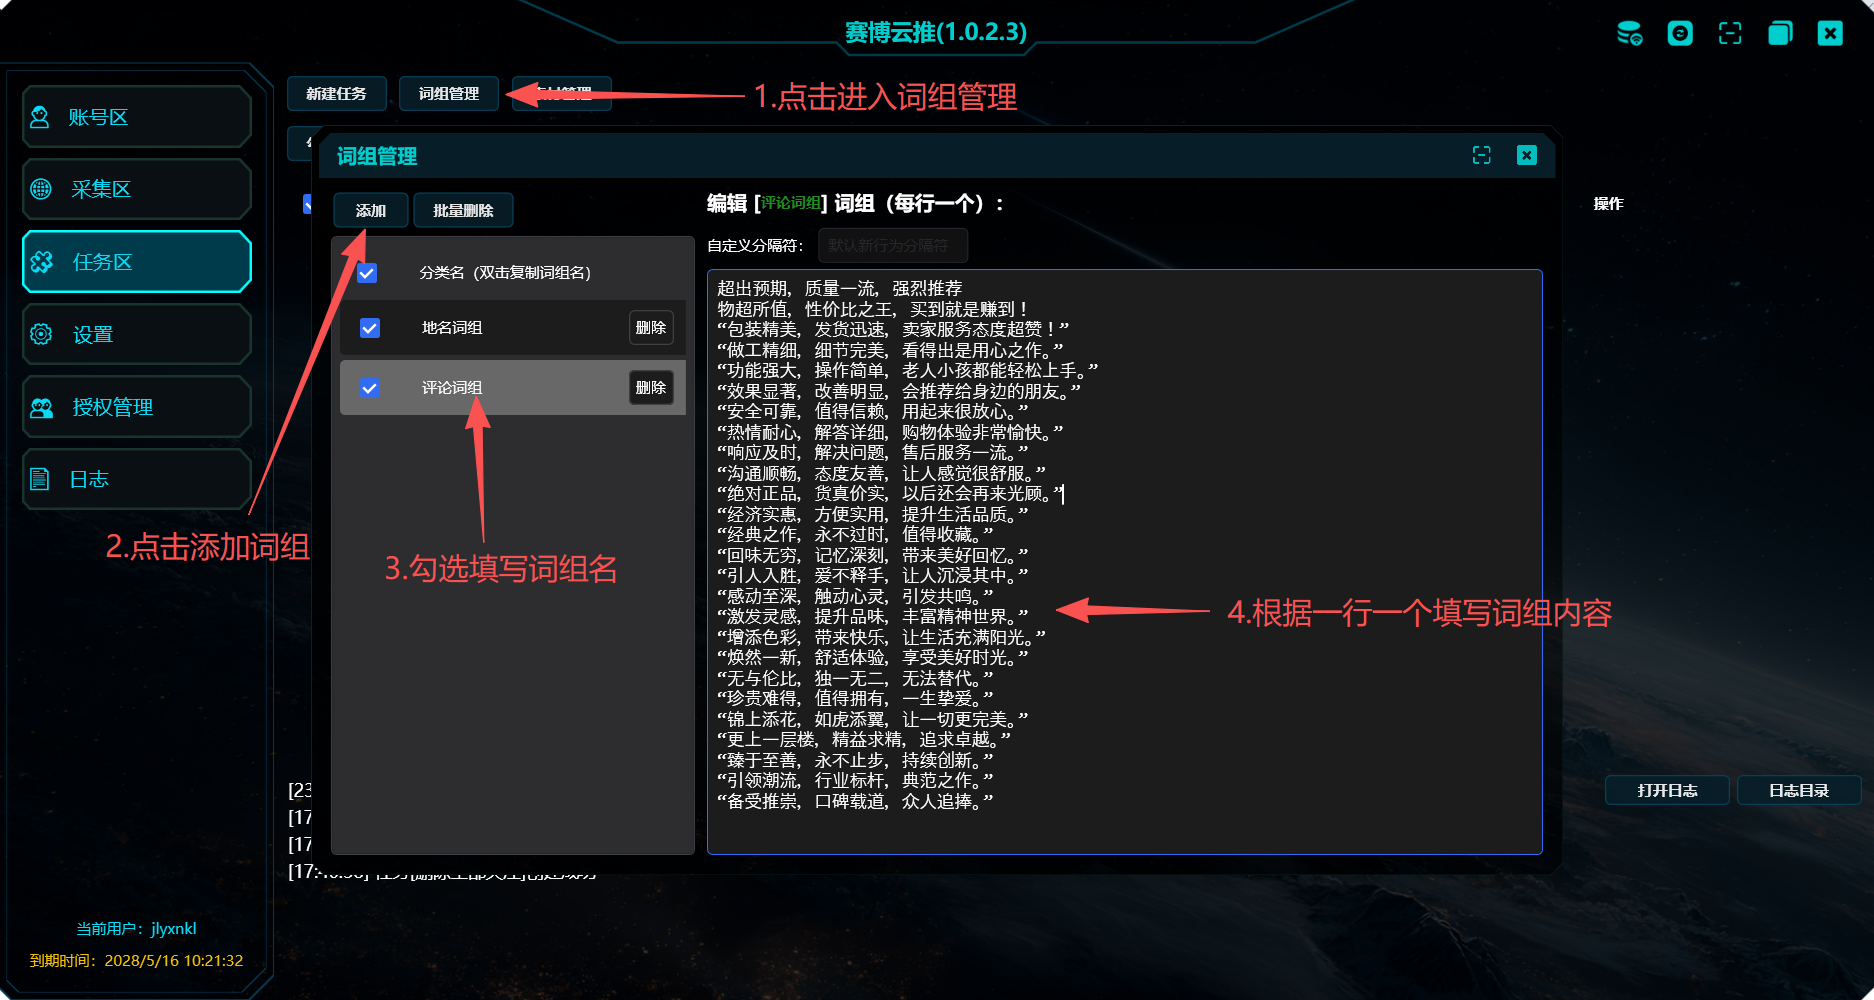Collapse the 词组管理 dialog via its minimize icon
Screen dimensions: 1874x1000
pos(1482,156)
